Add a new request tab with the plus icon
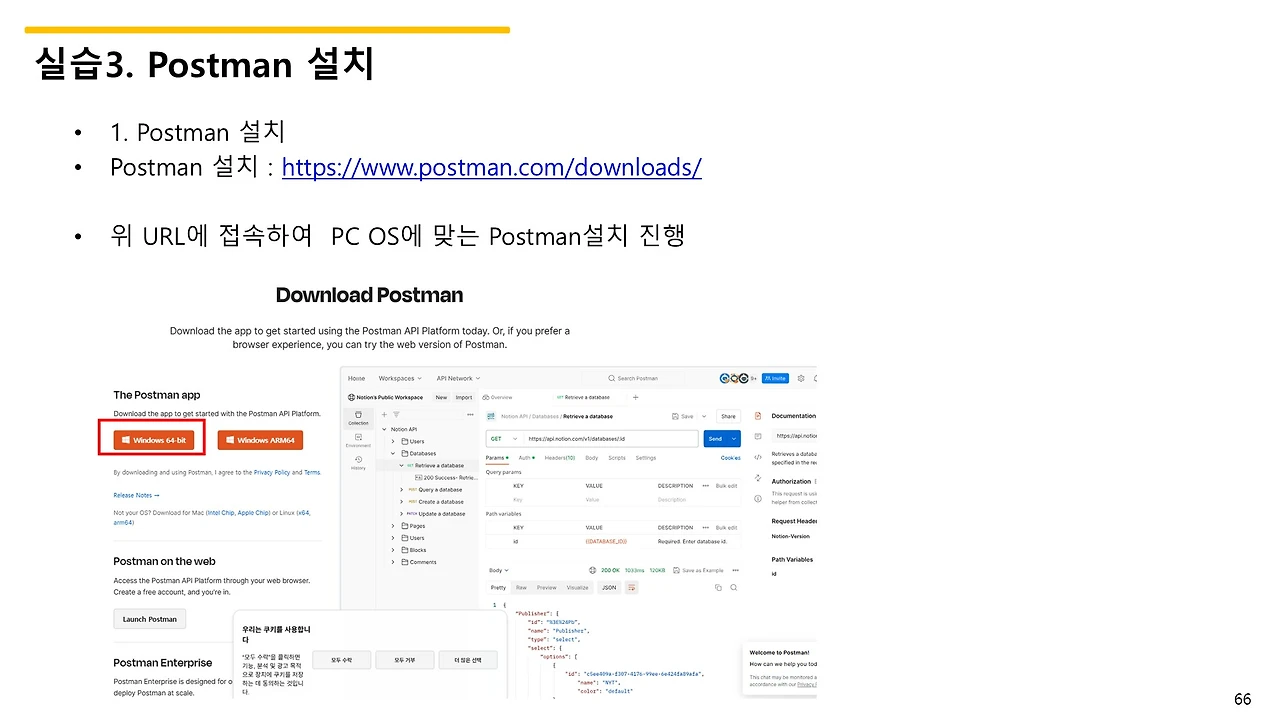The image size is (1280, 720). click(x=636, y=397)
